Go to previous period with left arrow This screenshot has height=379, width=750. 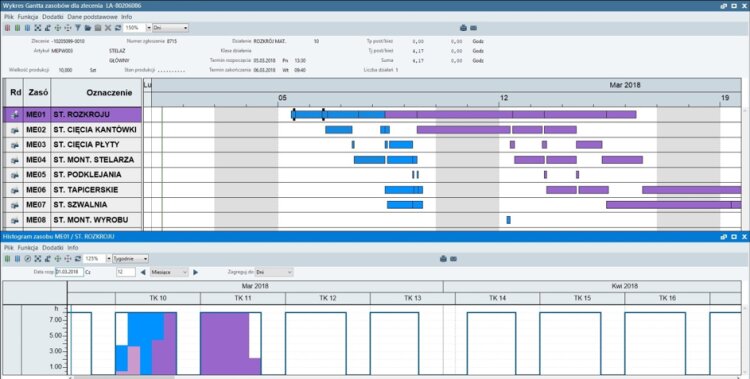(143, 272)
